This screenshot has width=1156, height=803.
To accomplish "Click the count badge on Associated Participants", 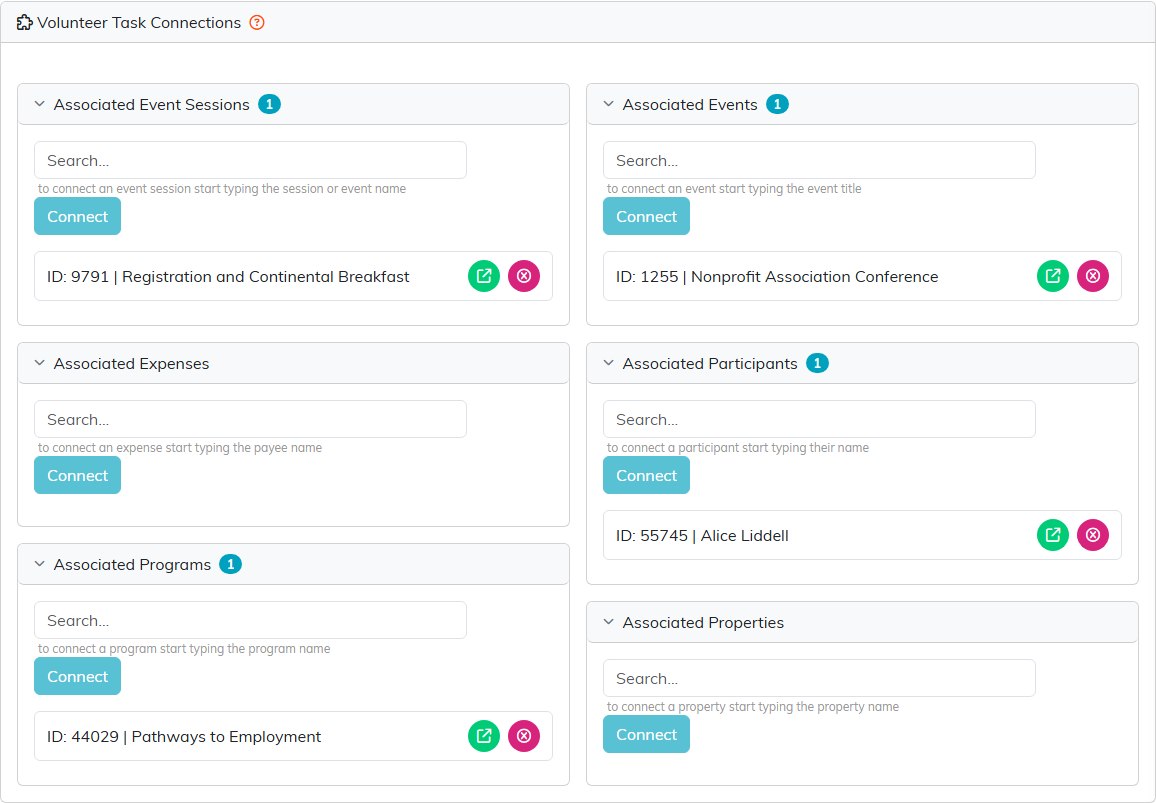I will click(x=818, y=364).
